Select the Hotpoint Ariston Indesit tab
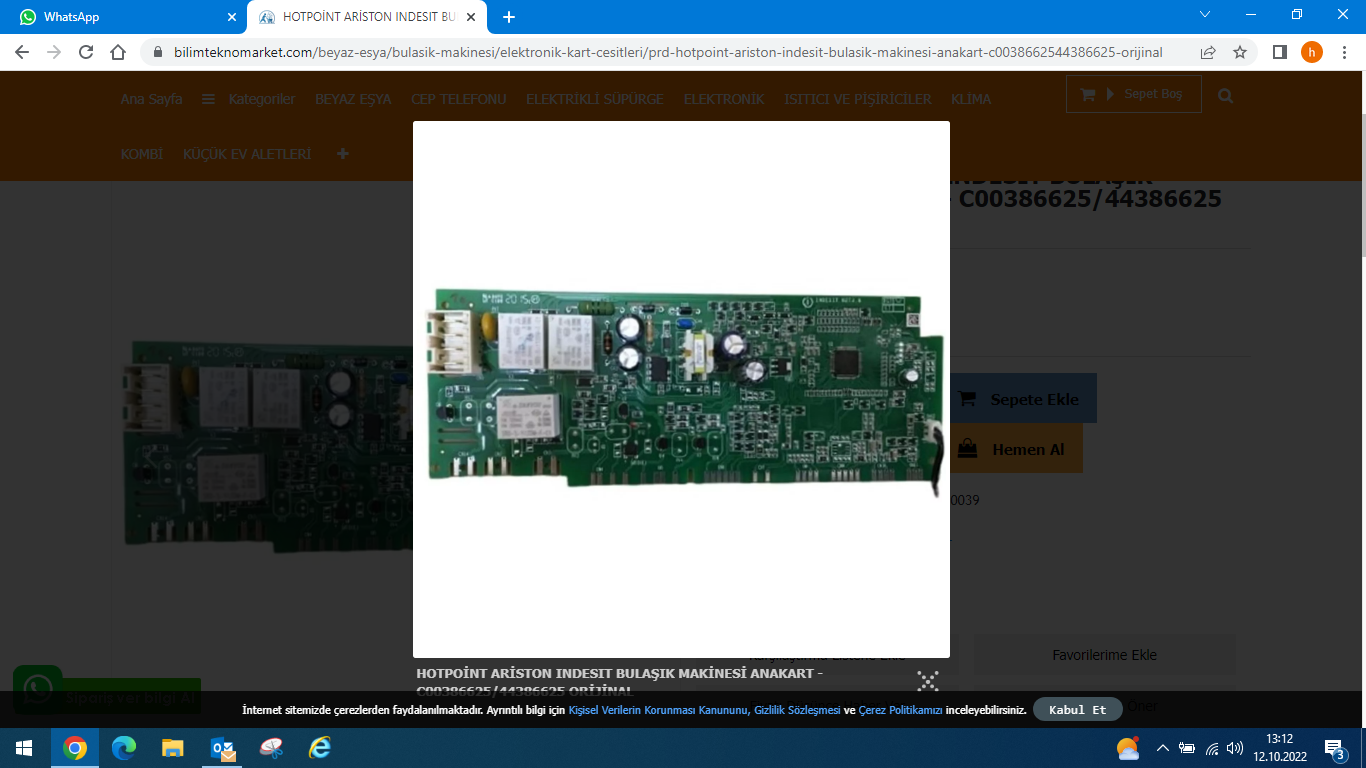The height and width of the screenshot is (768, 1366). point(366,17)
